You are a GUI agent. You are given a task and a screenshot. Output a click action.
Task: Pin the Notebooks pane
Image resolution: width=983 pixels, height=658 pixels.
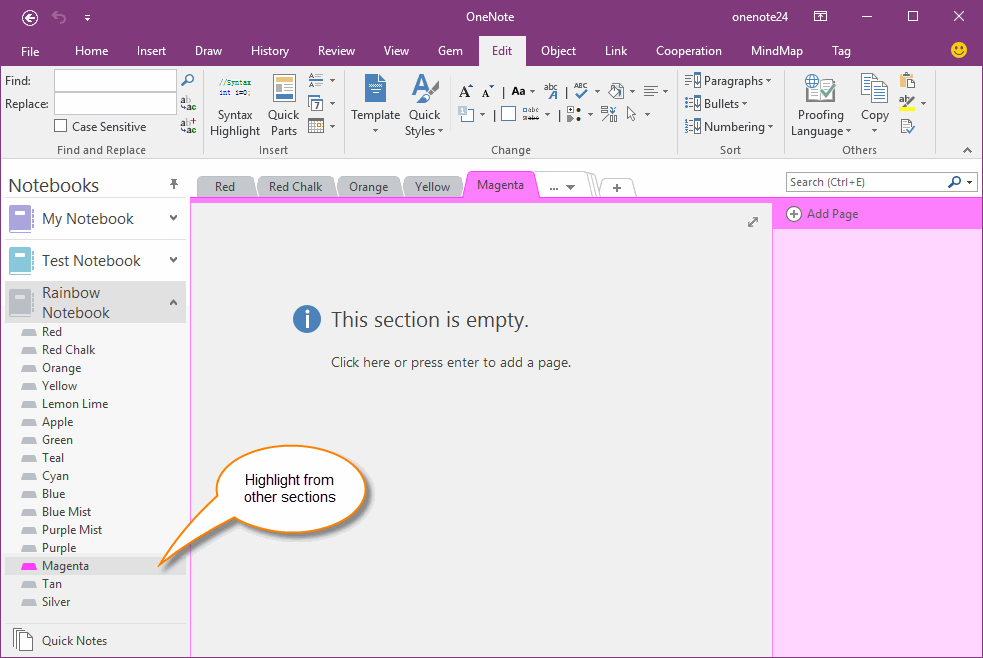174,184
